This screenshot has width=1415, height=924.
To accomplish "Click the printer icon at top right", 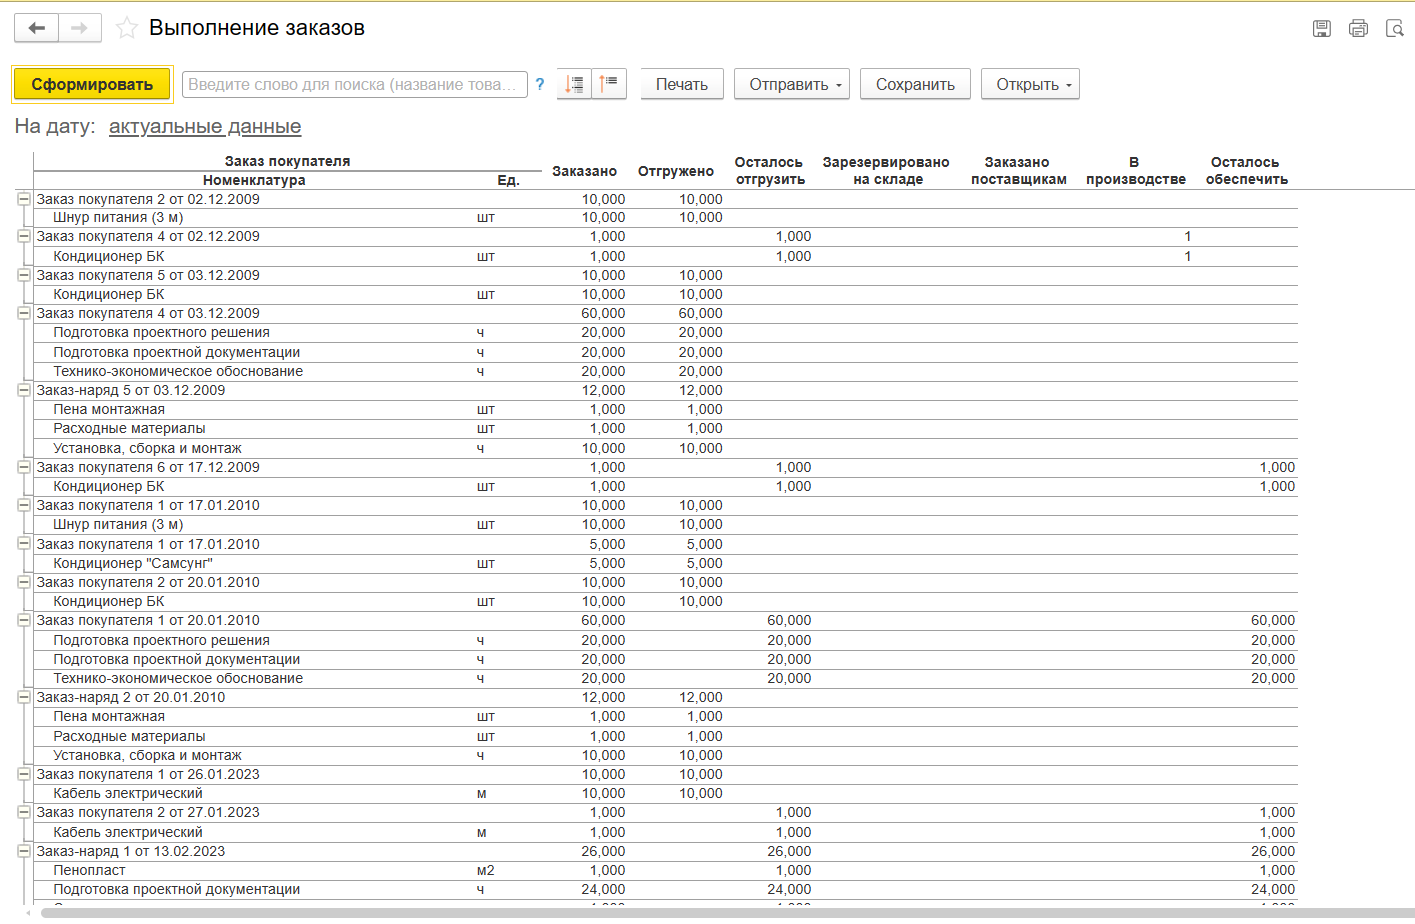I will click(1358, 28).
